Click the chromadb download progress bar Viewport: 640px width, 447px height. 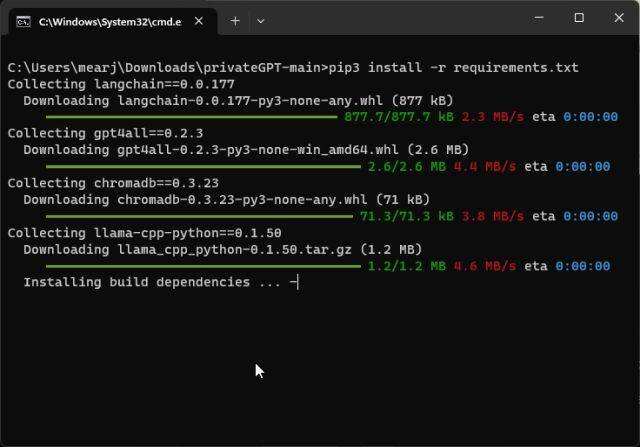[x=199, y=216]
